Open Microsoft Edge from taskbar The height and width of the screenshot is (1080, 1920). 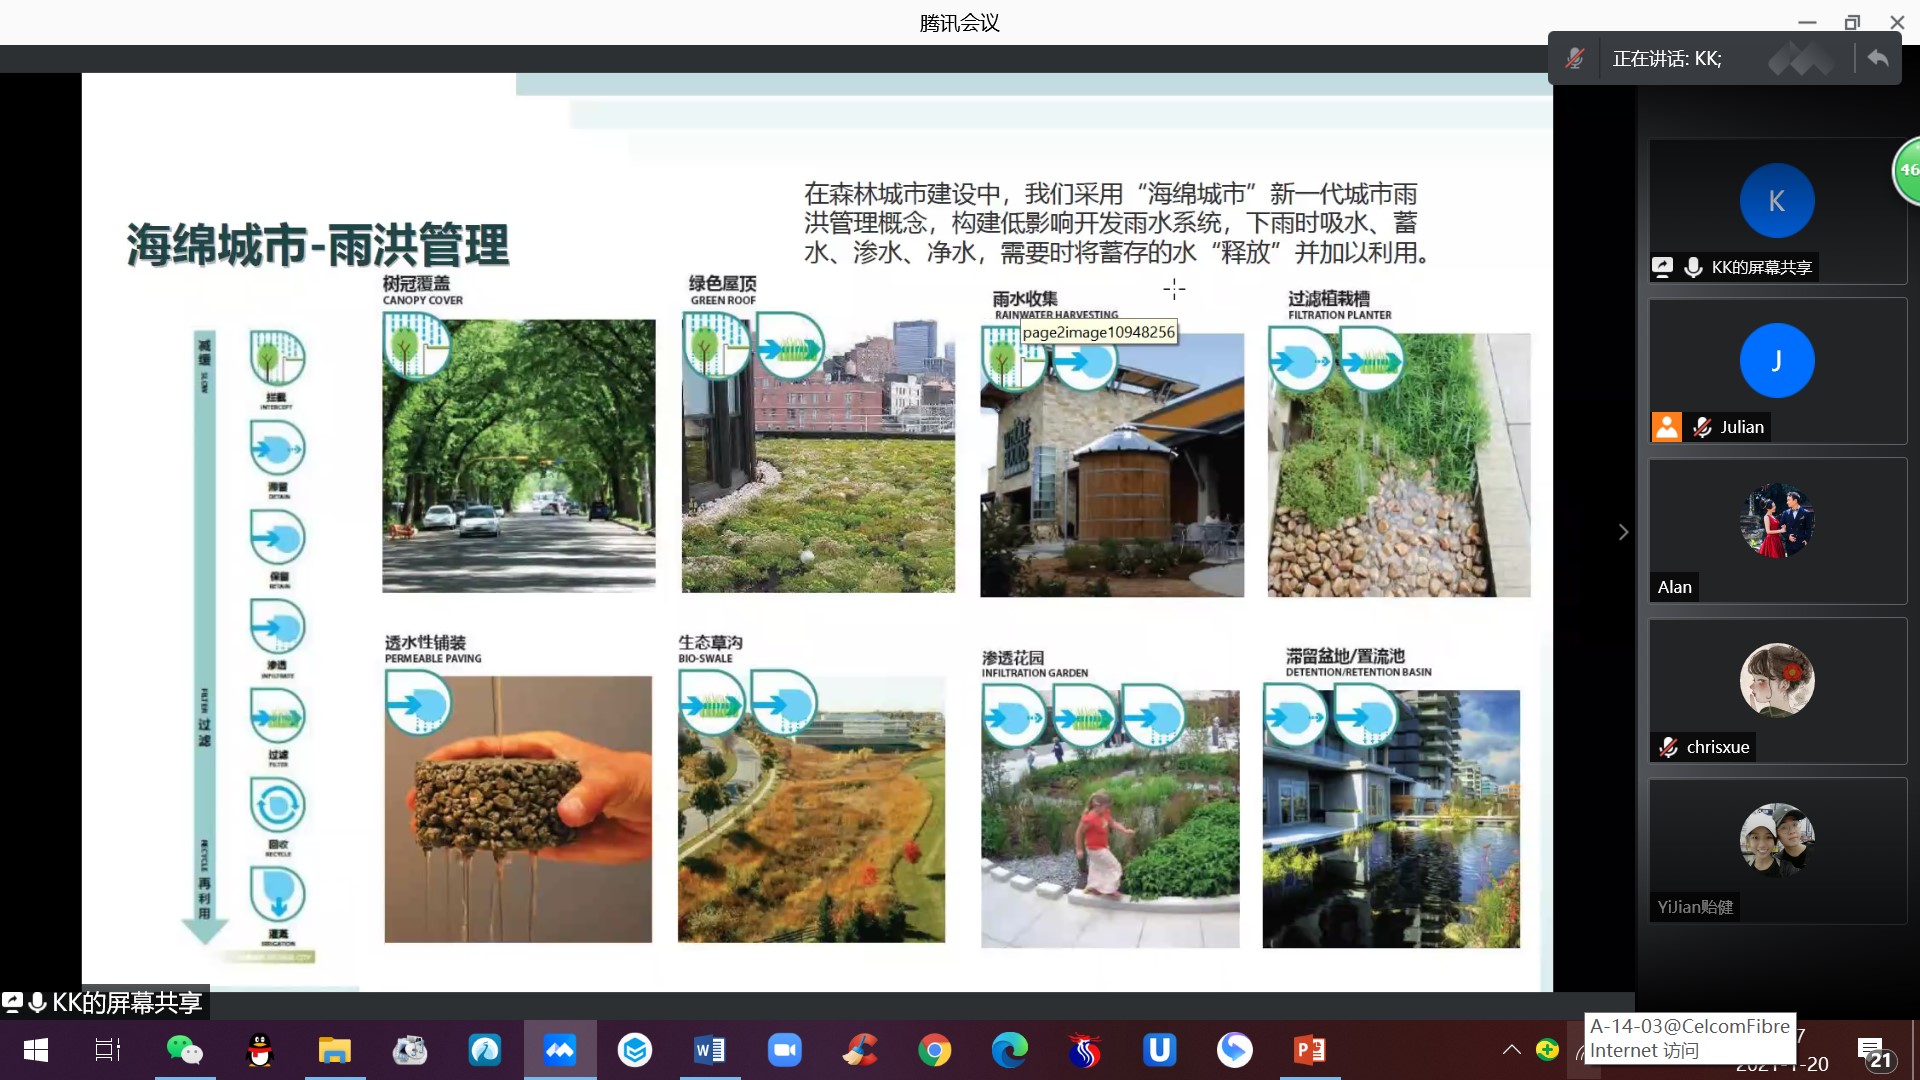(1010, 1050)
